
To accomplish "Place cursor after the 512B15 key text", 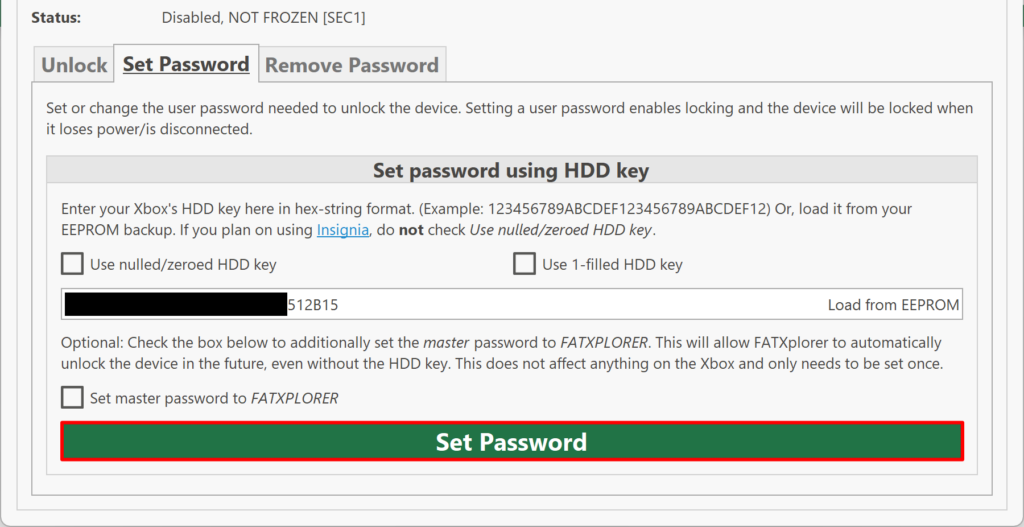I will 339,305.
